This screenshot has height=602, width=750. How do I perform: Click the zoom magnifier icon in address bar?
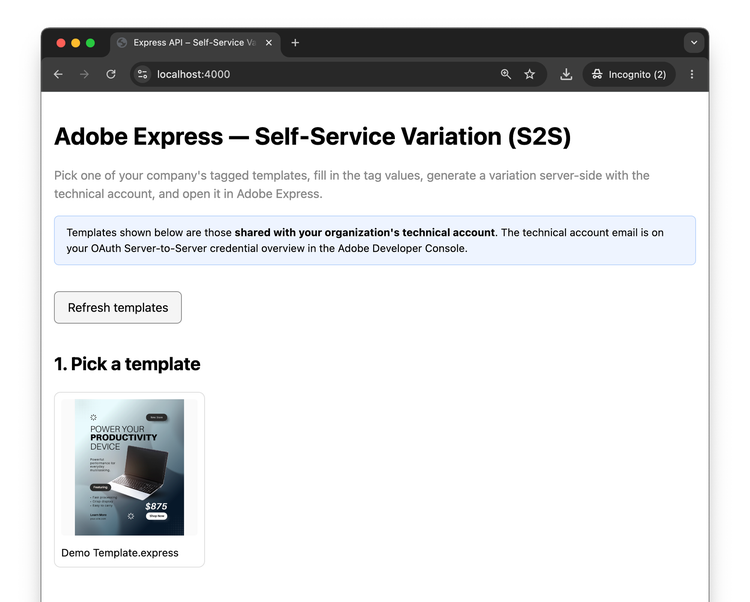506,74
